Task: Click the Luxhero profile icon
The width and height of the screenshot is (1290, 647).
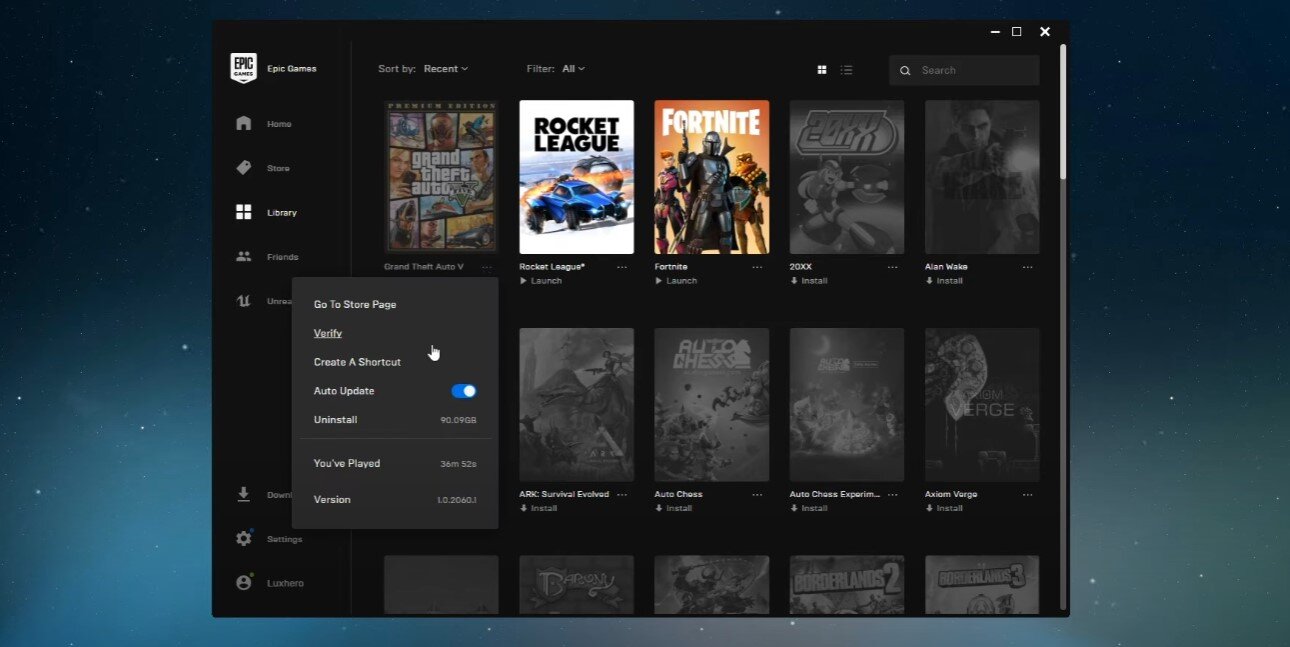Action: [243, 583]
